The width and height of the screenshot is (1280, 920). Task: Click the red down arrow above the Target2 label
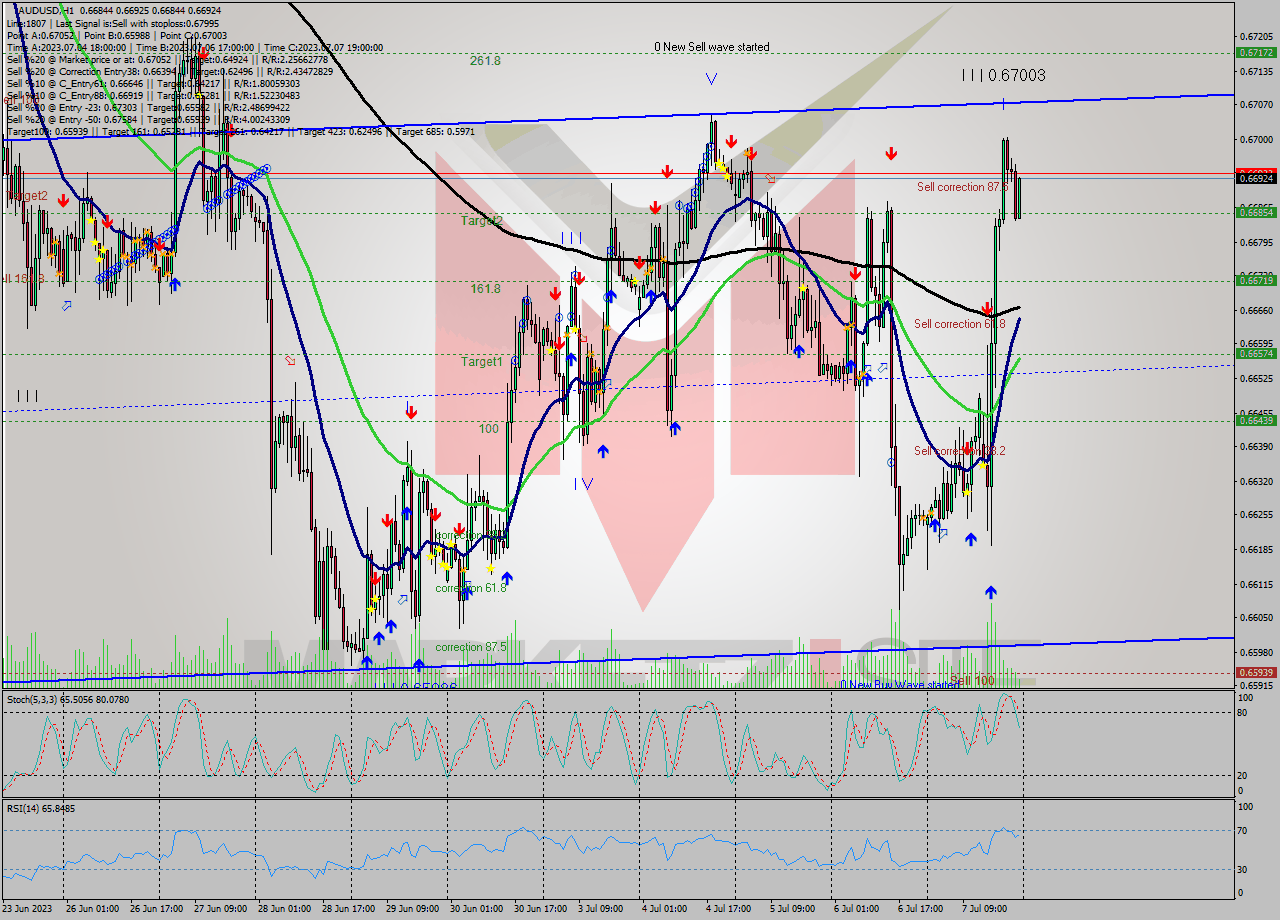click(655, 208)
